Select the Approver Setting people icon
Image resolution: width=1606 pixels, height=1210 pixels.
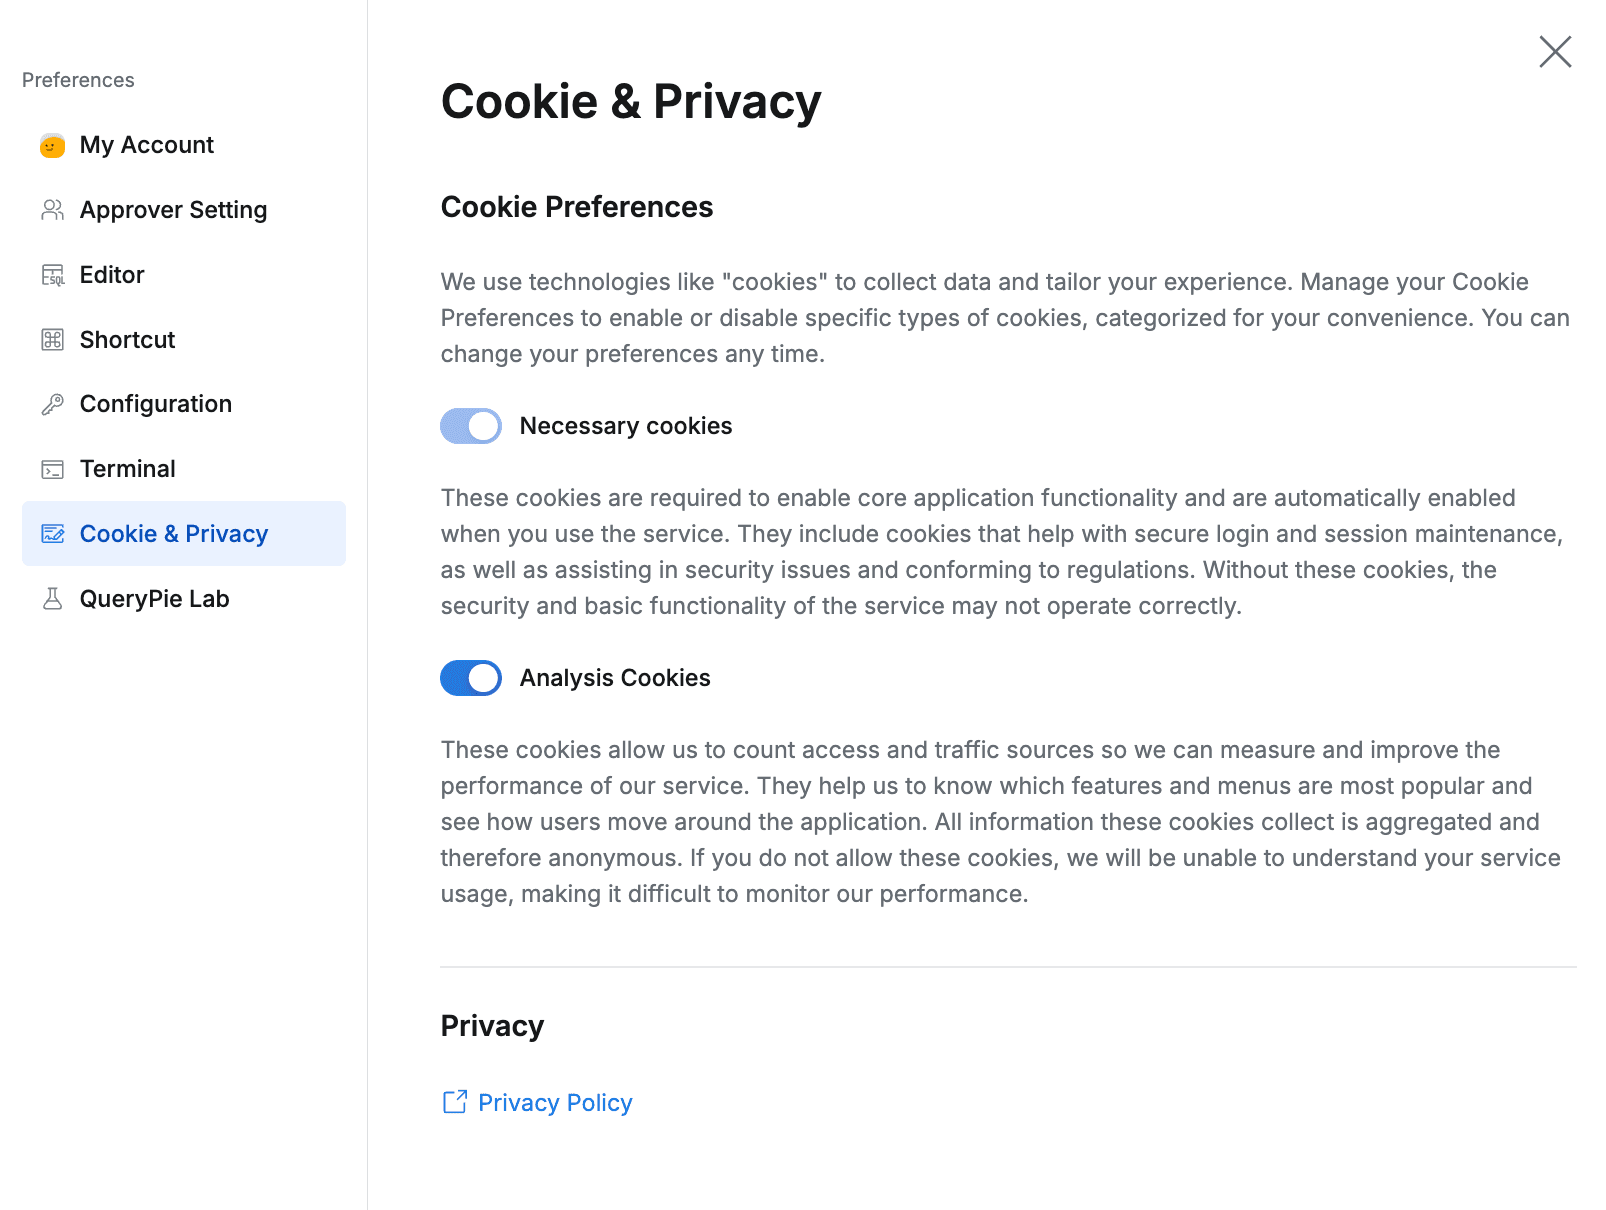pos(53,209)
